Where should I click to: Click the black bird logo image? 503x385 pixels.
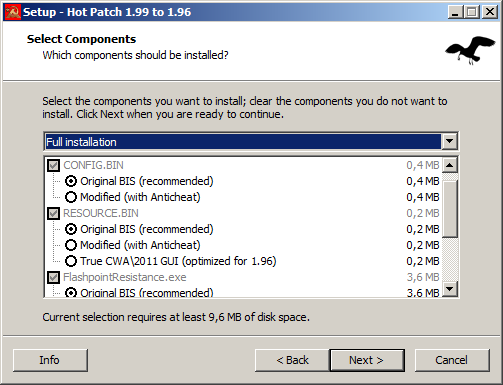(470, 50)
